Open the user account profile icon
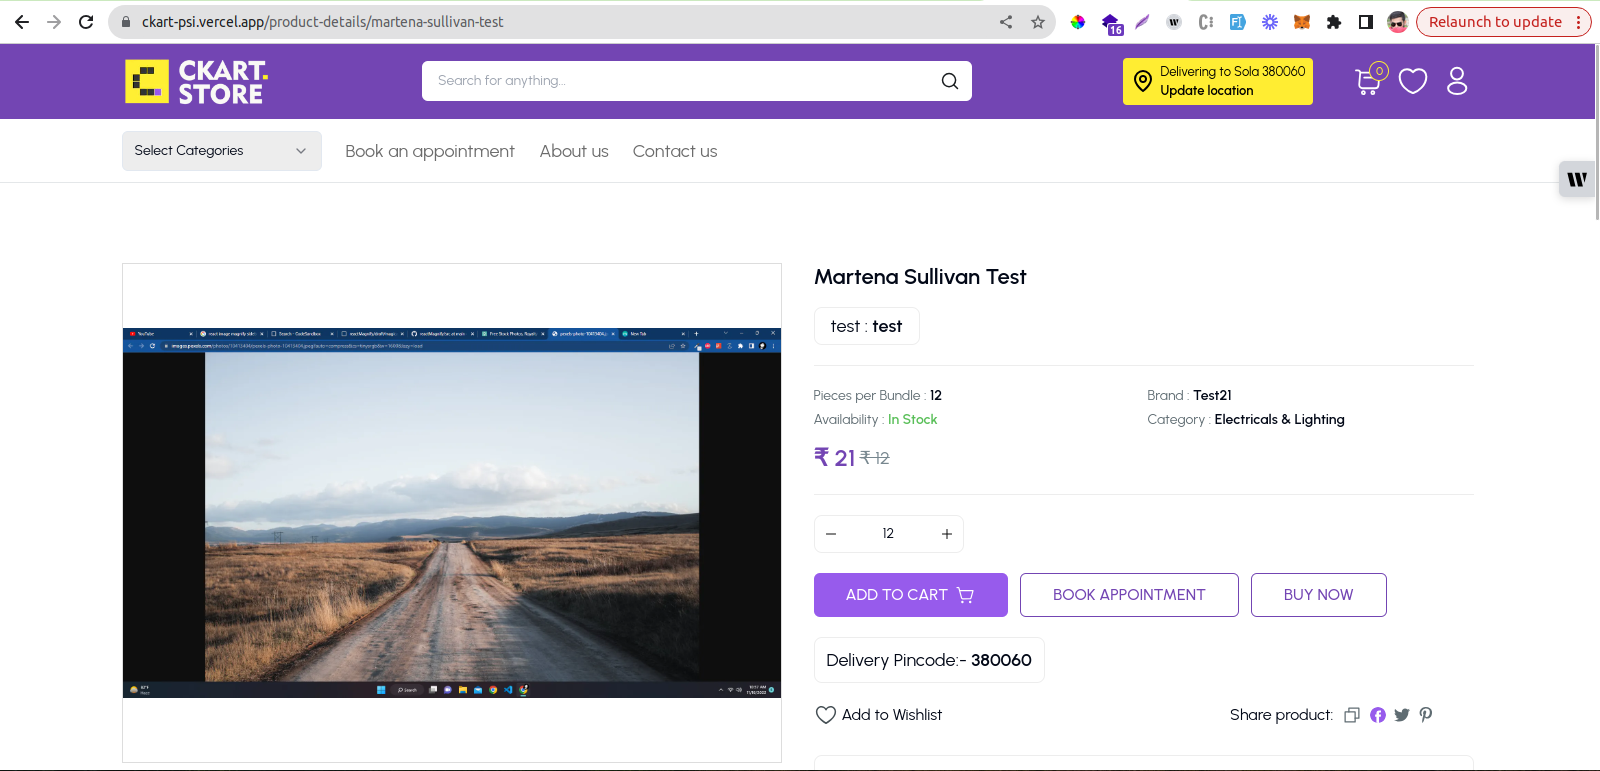This screenshot has height=771, width=1600. [x=1457, y=81]
